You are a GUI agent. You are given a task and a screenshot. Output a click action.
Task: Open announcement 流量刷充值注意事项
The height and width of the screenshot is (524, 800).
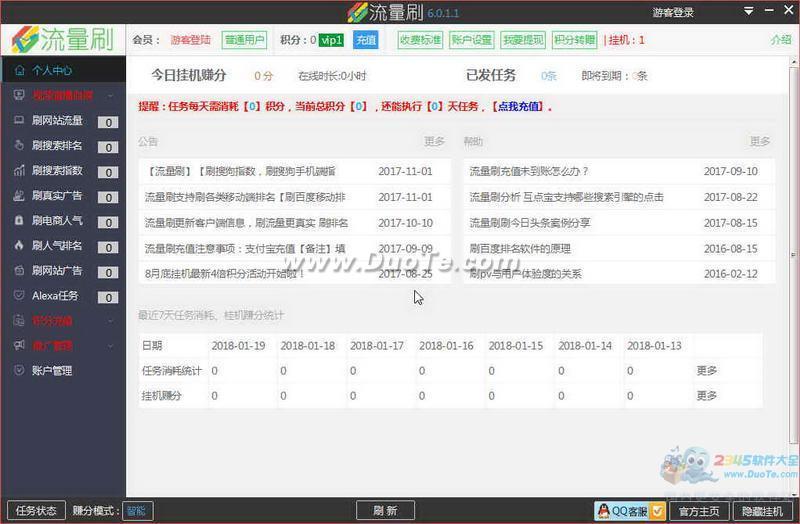click(245, 248)
